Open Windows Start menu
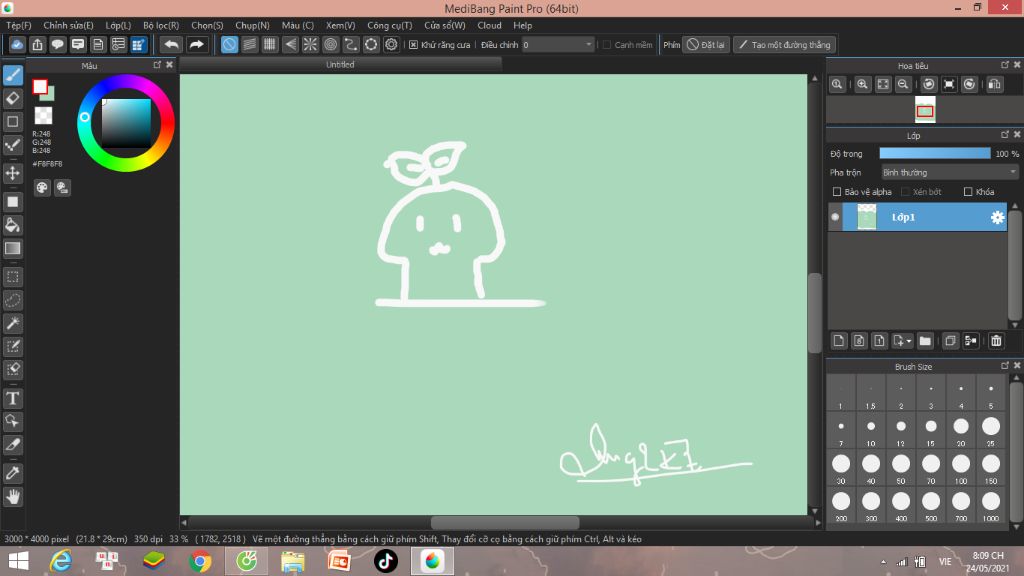The height and width of the screenshot is (576, 1024). (18, 561)
